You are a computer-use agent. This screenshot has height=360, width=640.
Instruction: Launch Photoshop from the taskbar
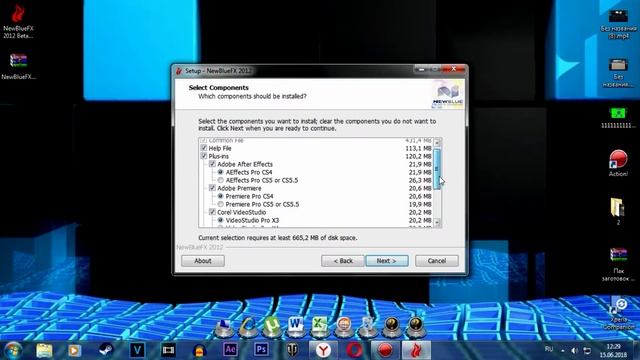point(261,350)
